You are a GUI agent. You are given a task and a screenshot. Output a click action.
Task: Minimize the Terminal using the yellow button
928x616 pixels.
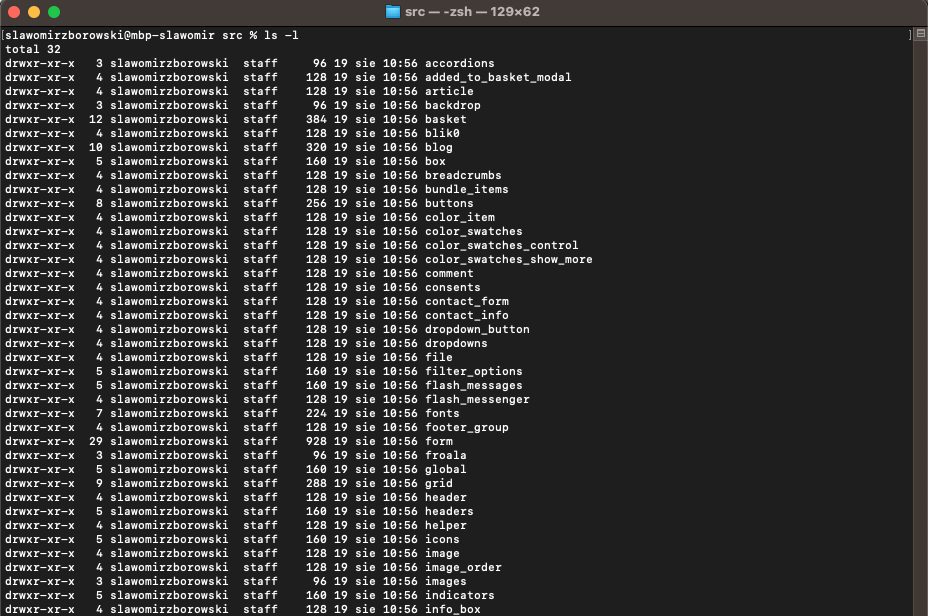[33, 12]
